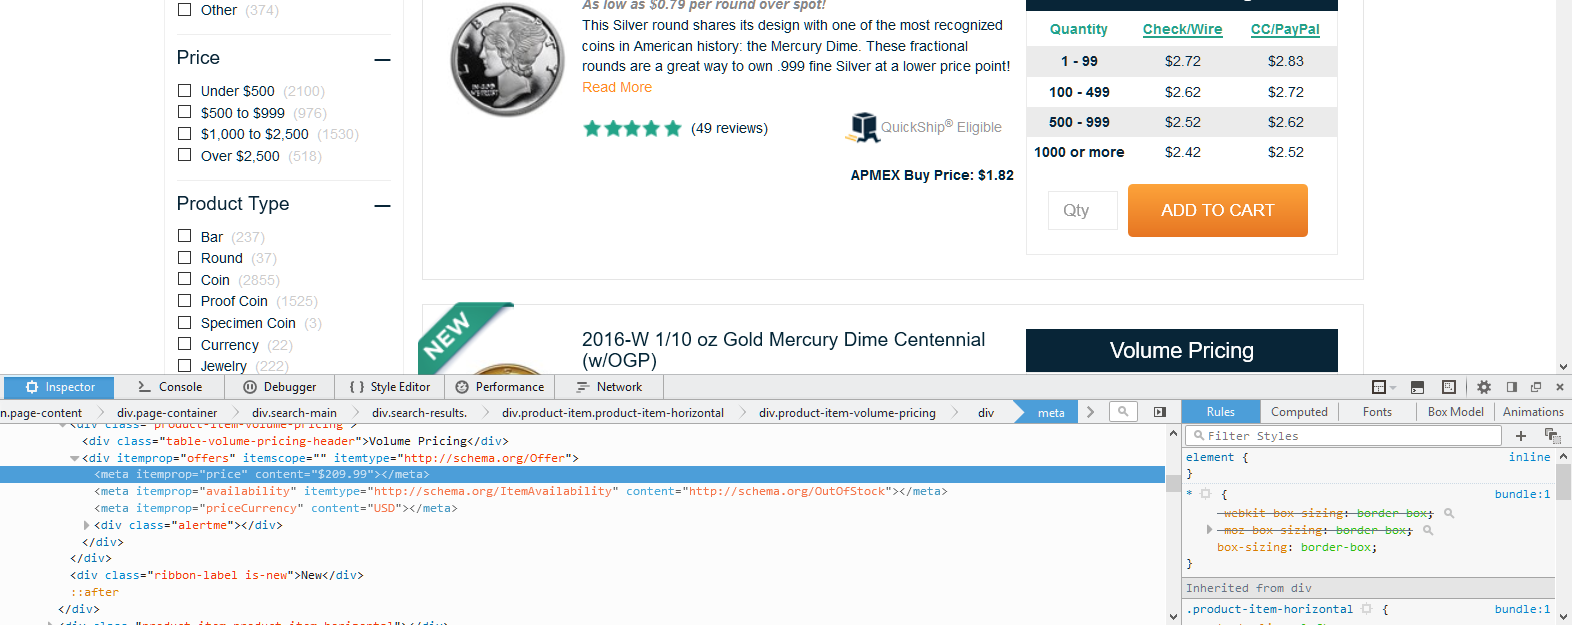Collapse the inspector sidebar pane toggle
Screen dimensions: 1572x625
click(x=1160, y=412)
